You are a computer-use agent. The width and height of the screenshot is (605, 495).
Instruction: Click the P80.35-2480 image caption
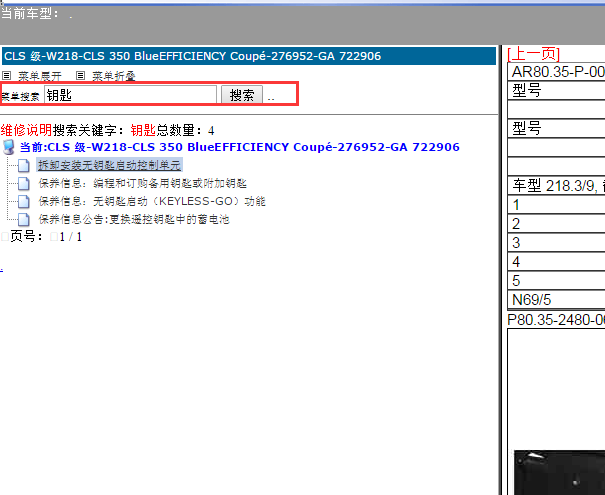[x=556, y=320]
